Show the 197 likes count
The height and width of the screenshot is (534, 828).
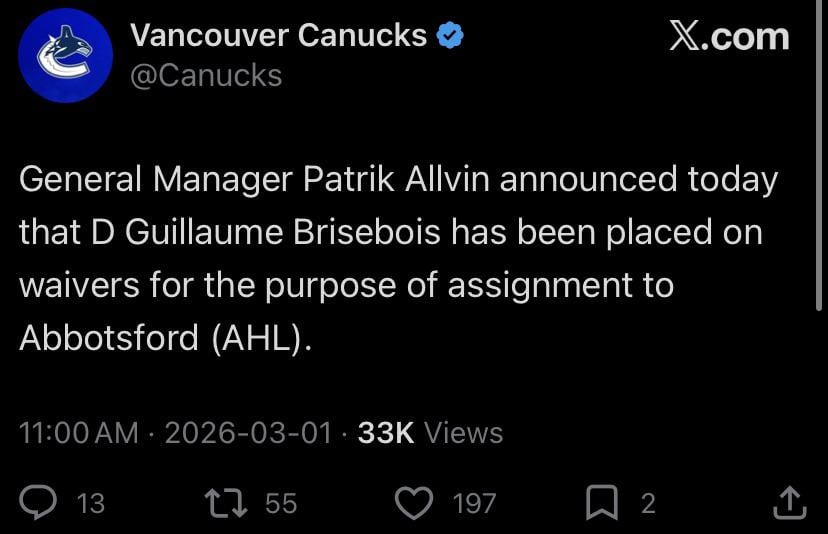pyautogui.click(x=474, y=503)
